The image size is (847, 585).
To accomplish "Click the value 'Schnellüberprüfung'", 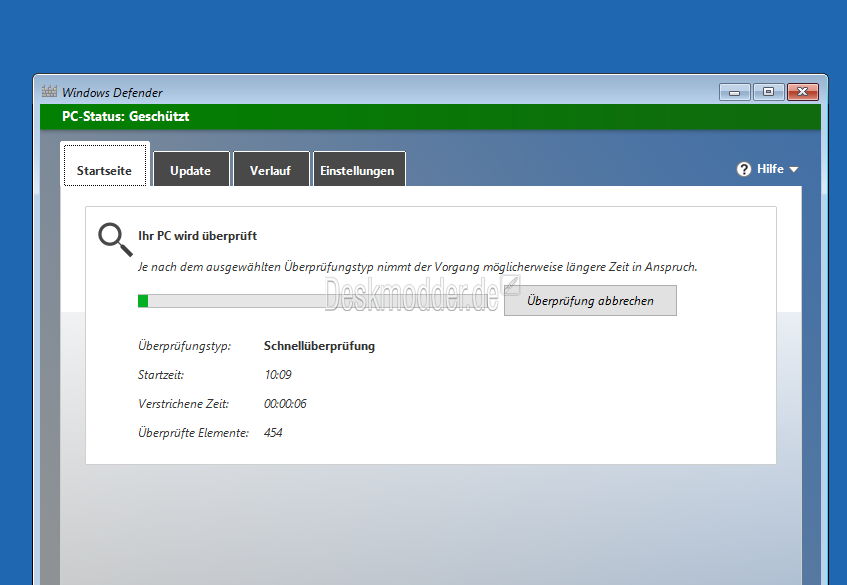I will click(319, 346).
